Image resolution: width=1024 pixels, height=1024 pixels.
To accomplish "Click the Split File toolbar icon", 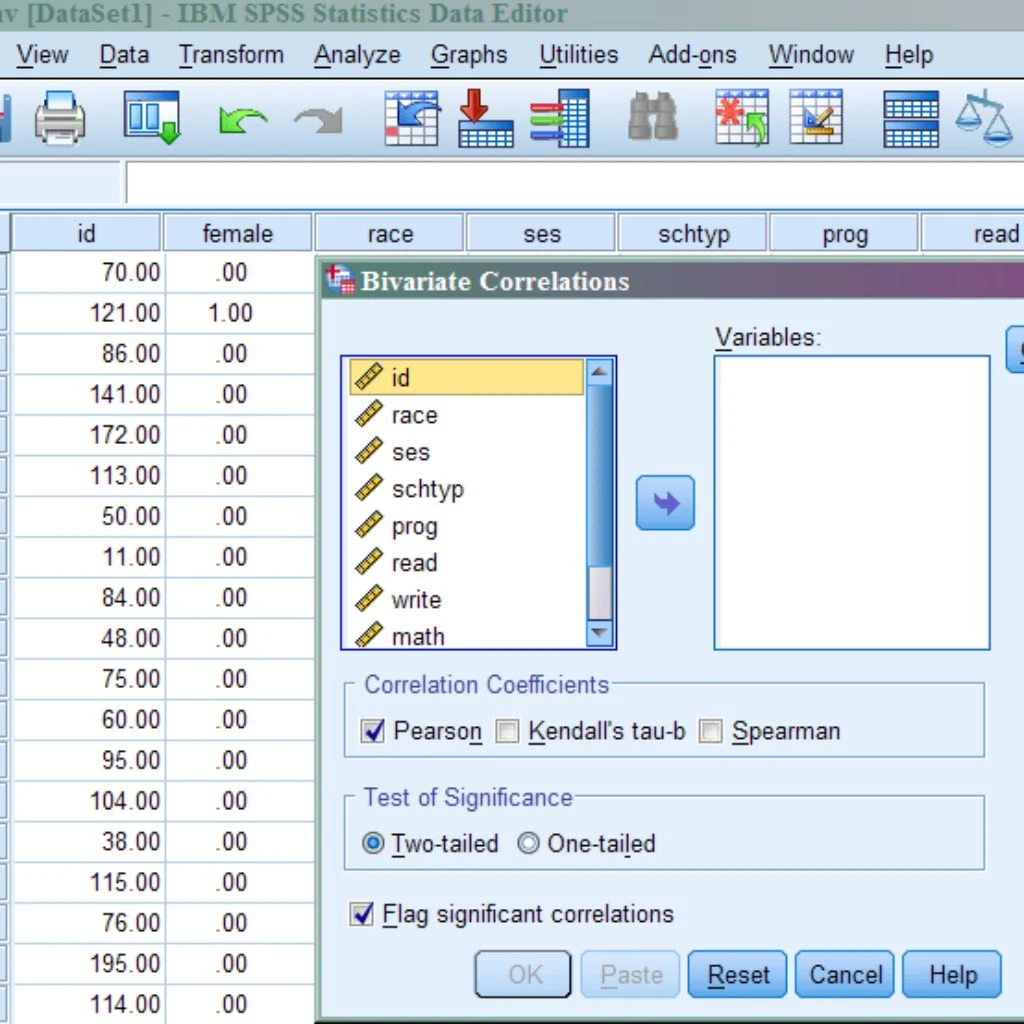I will [910, 118].
